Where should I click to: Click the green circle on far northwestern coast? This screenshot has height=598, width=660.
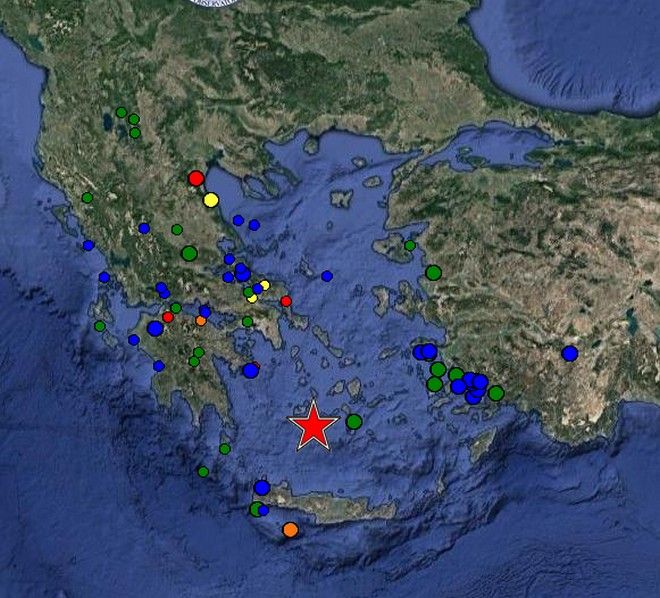[x=87, y=197]
